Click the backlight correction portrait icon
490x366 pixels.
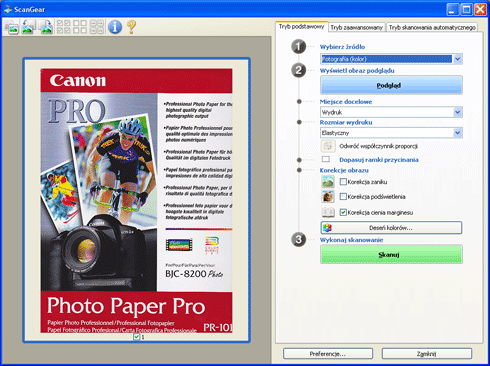coord(328,196)
